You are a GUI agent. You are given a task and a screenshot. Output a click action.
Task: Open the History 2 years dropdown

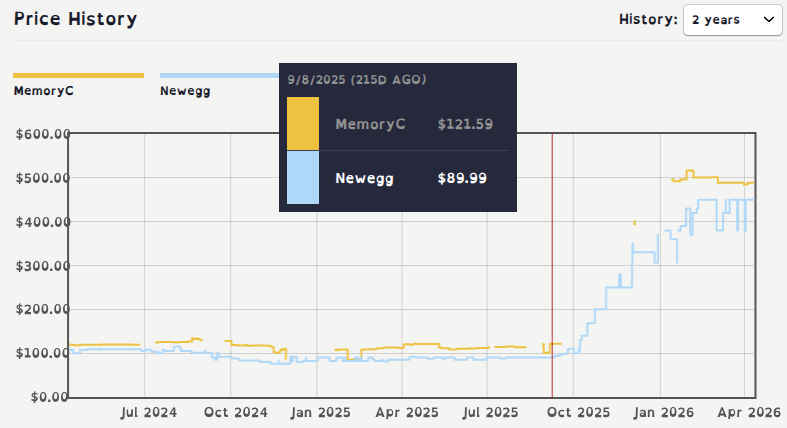tap(732, 20)
